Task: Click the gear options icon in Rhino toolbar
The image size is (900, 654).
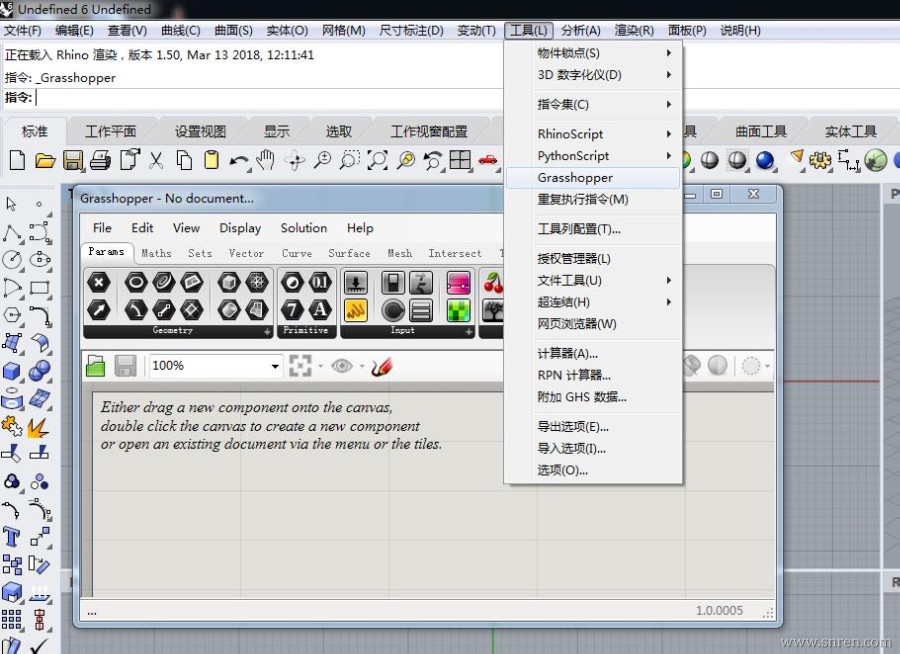Action: [820, 160]
